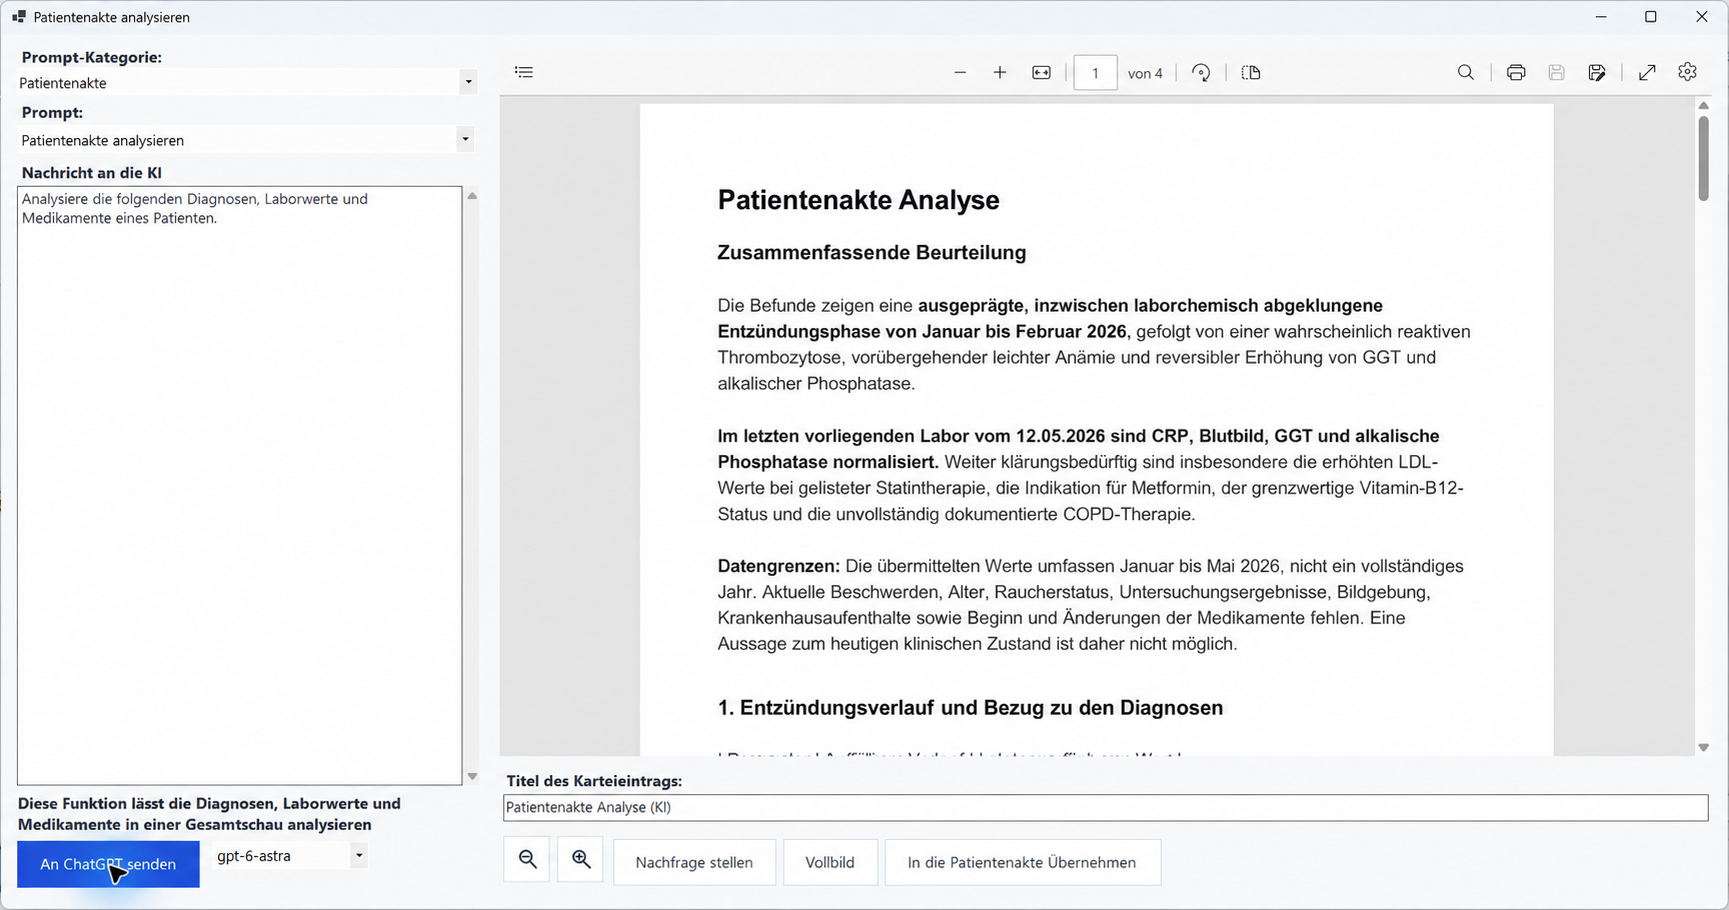Screen dimensions: 1729x910
Task: Zoom in the PDF with plus icon
Action: tap(1000, 72)
